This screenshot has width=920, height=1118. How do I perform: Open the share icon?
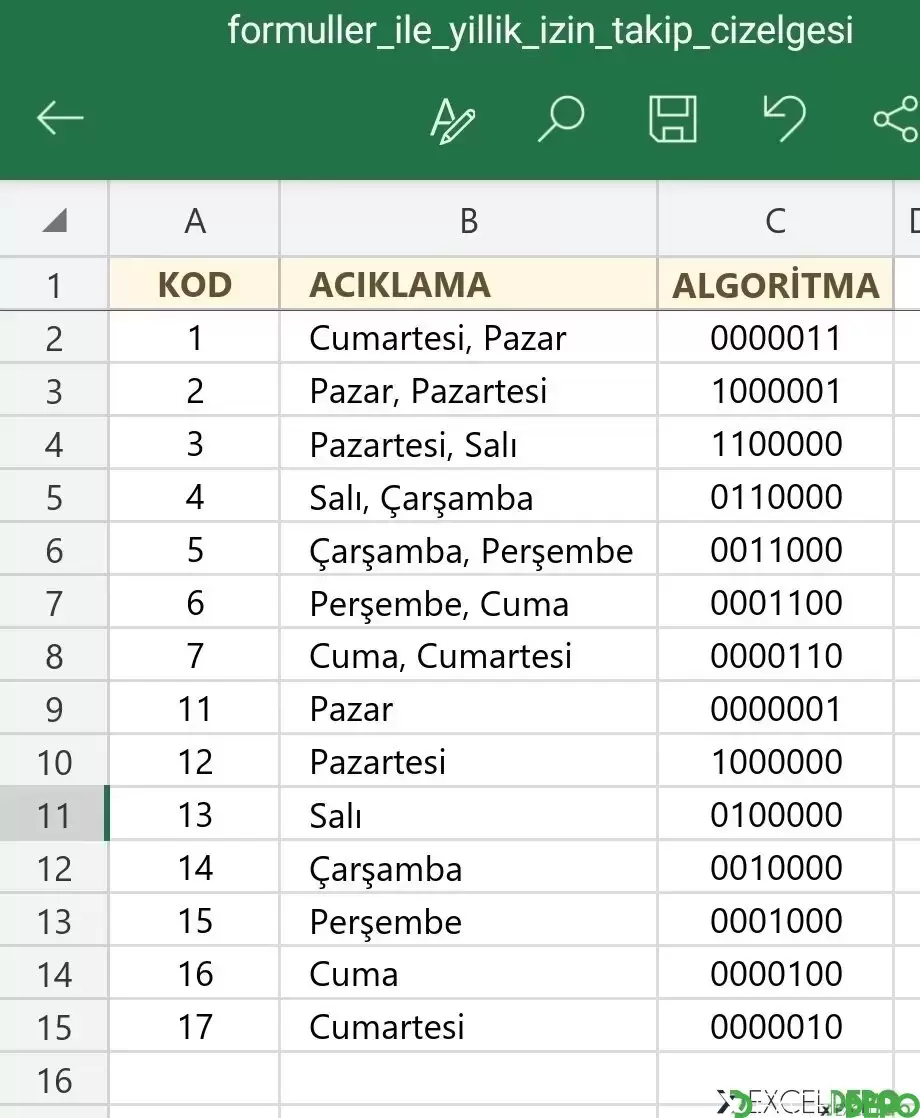896,118
